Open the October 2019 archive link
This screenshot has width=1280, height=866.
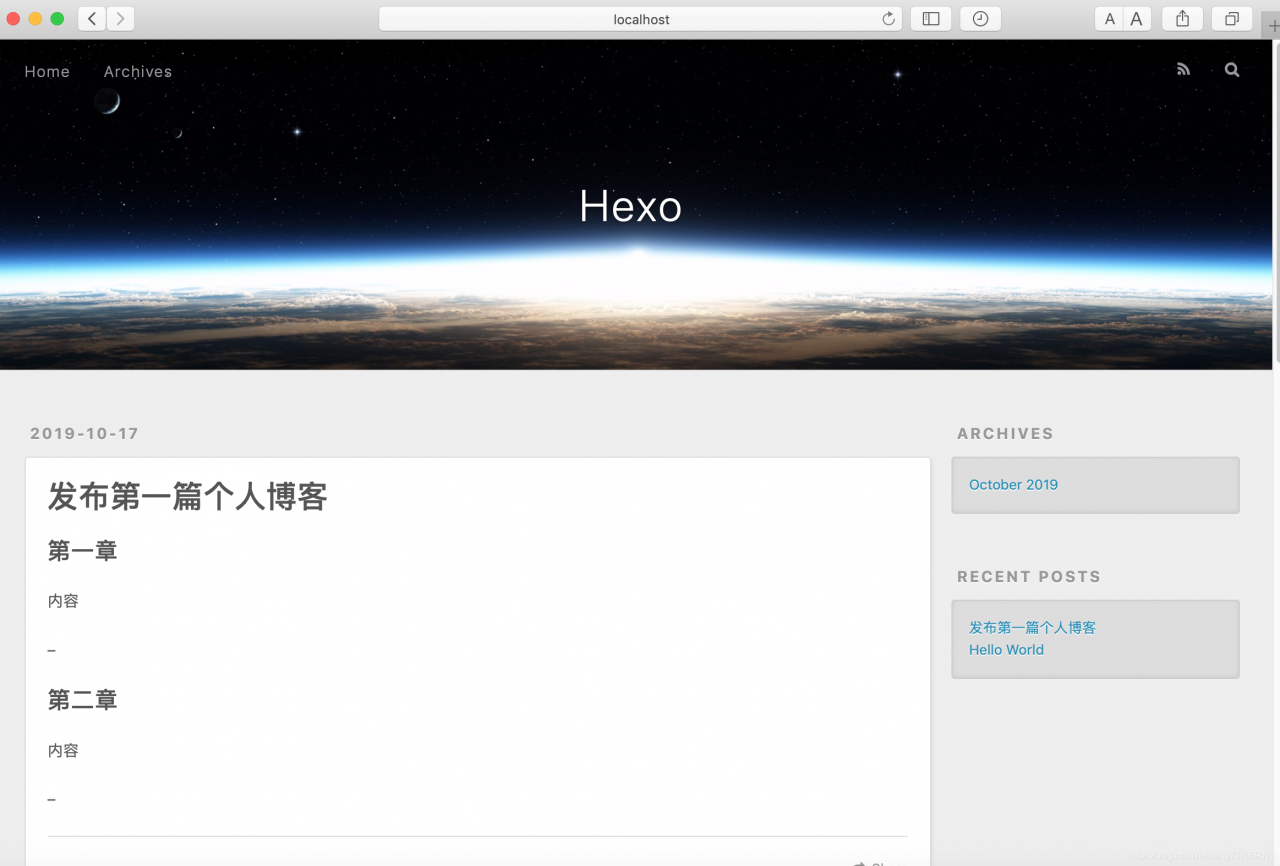coord(1013,484)
